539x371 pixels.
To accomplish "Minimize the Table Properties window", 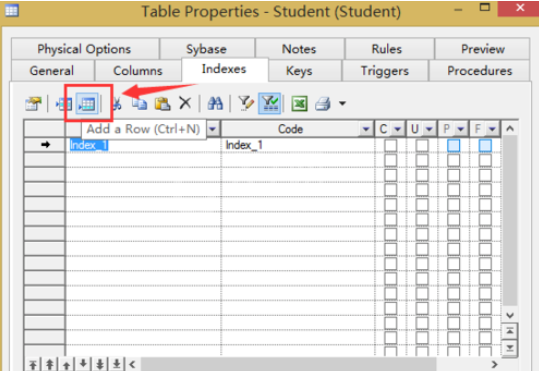I will 458,9.
